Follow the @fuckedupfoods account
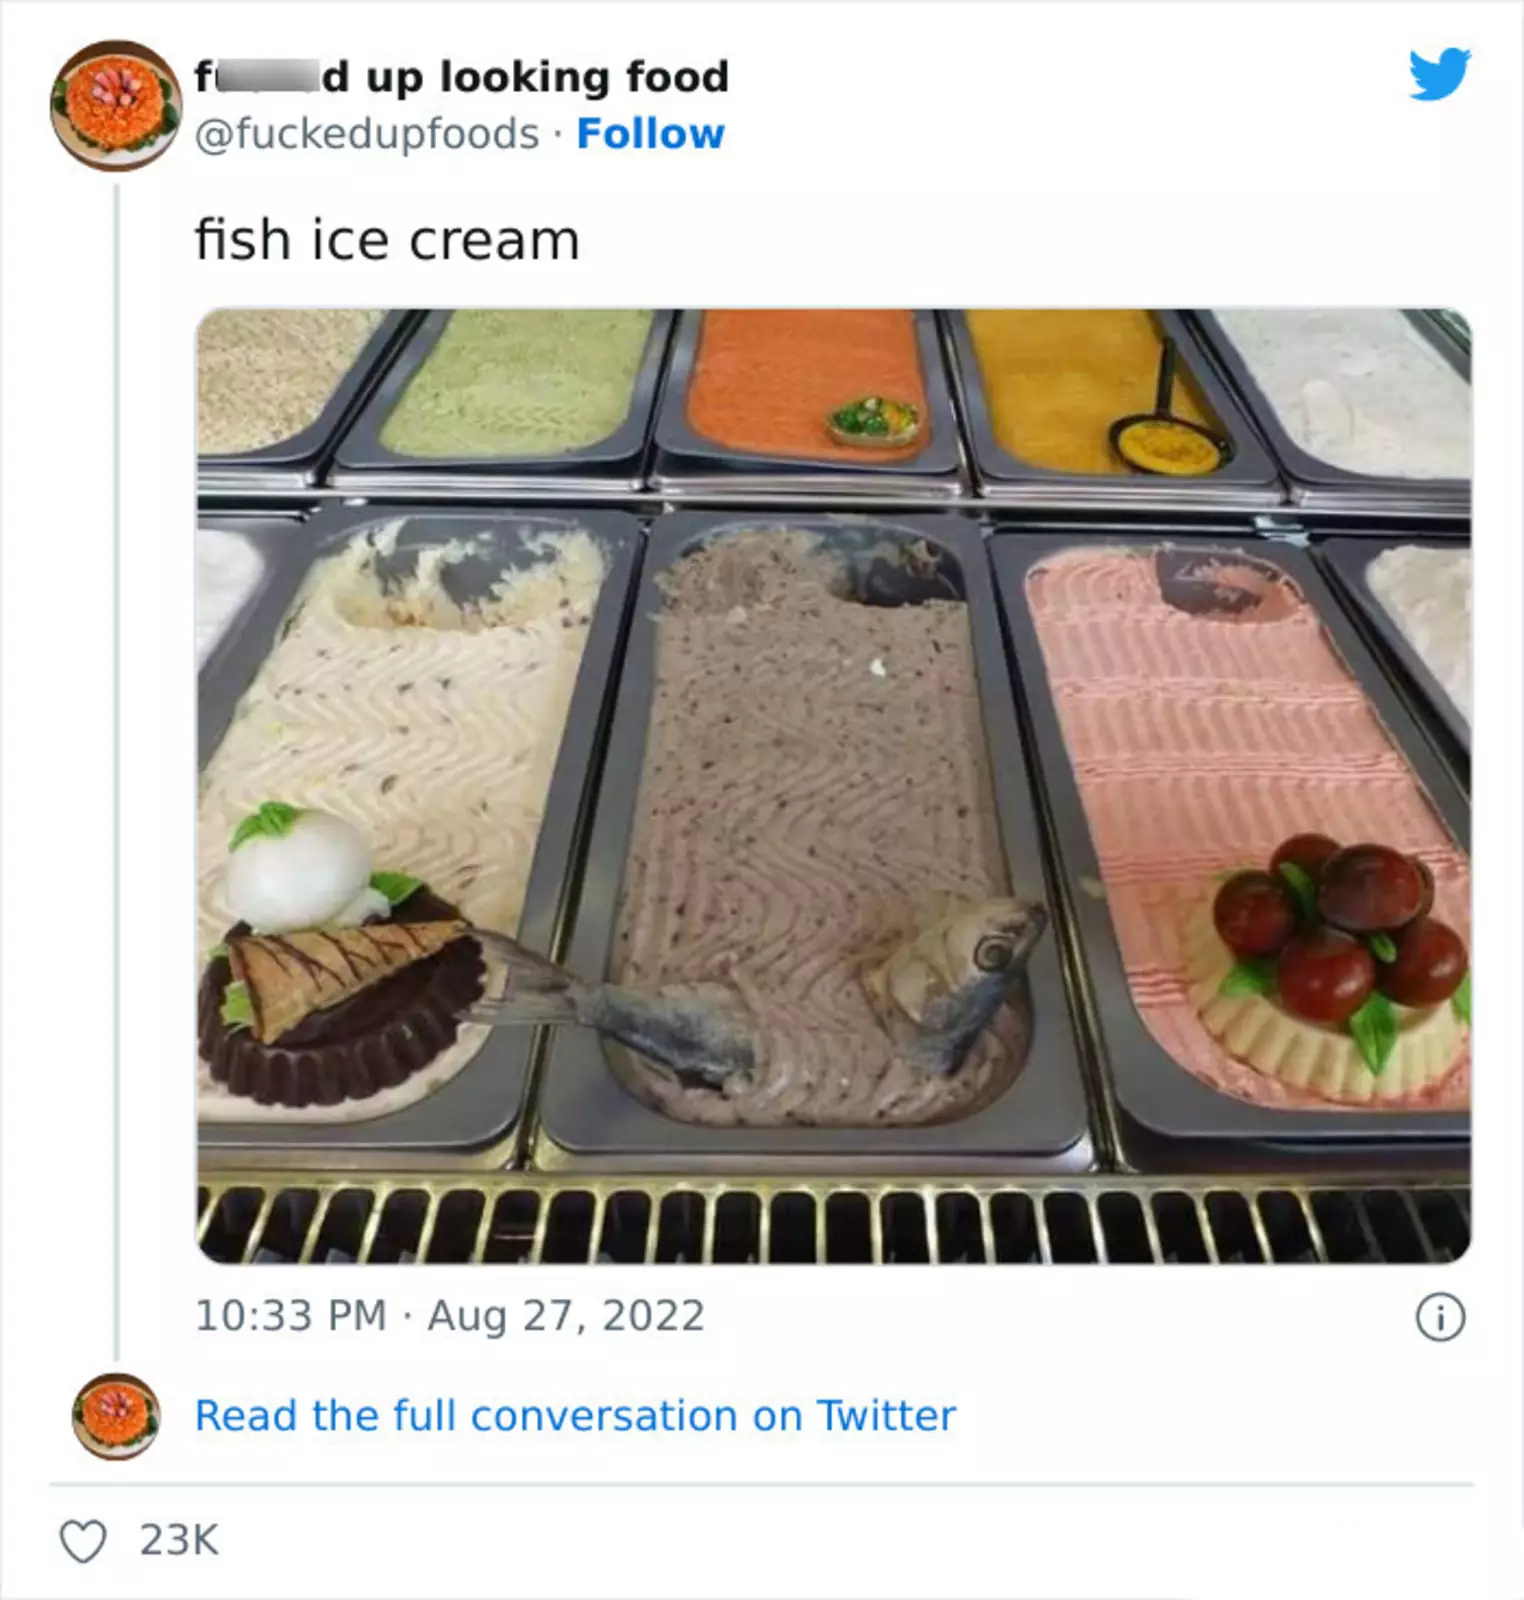Image resolution: width=1524 pixels, height=1600 pixels. (650, 134)
